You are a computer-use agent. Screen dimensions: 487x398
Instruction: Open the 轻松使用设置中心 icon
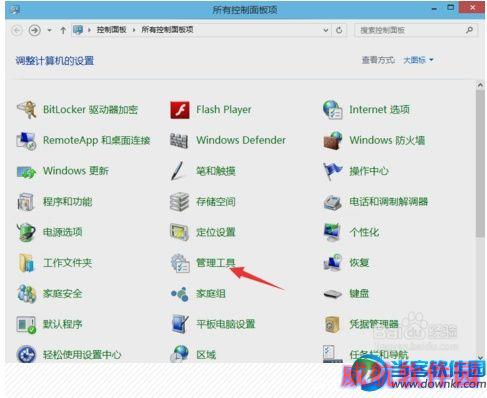click(x=26, y=354)
